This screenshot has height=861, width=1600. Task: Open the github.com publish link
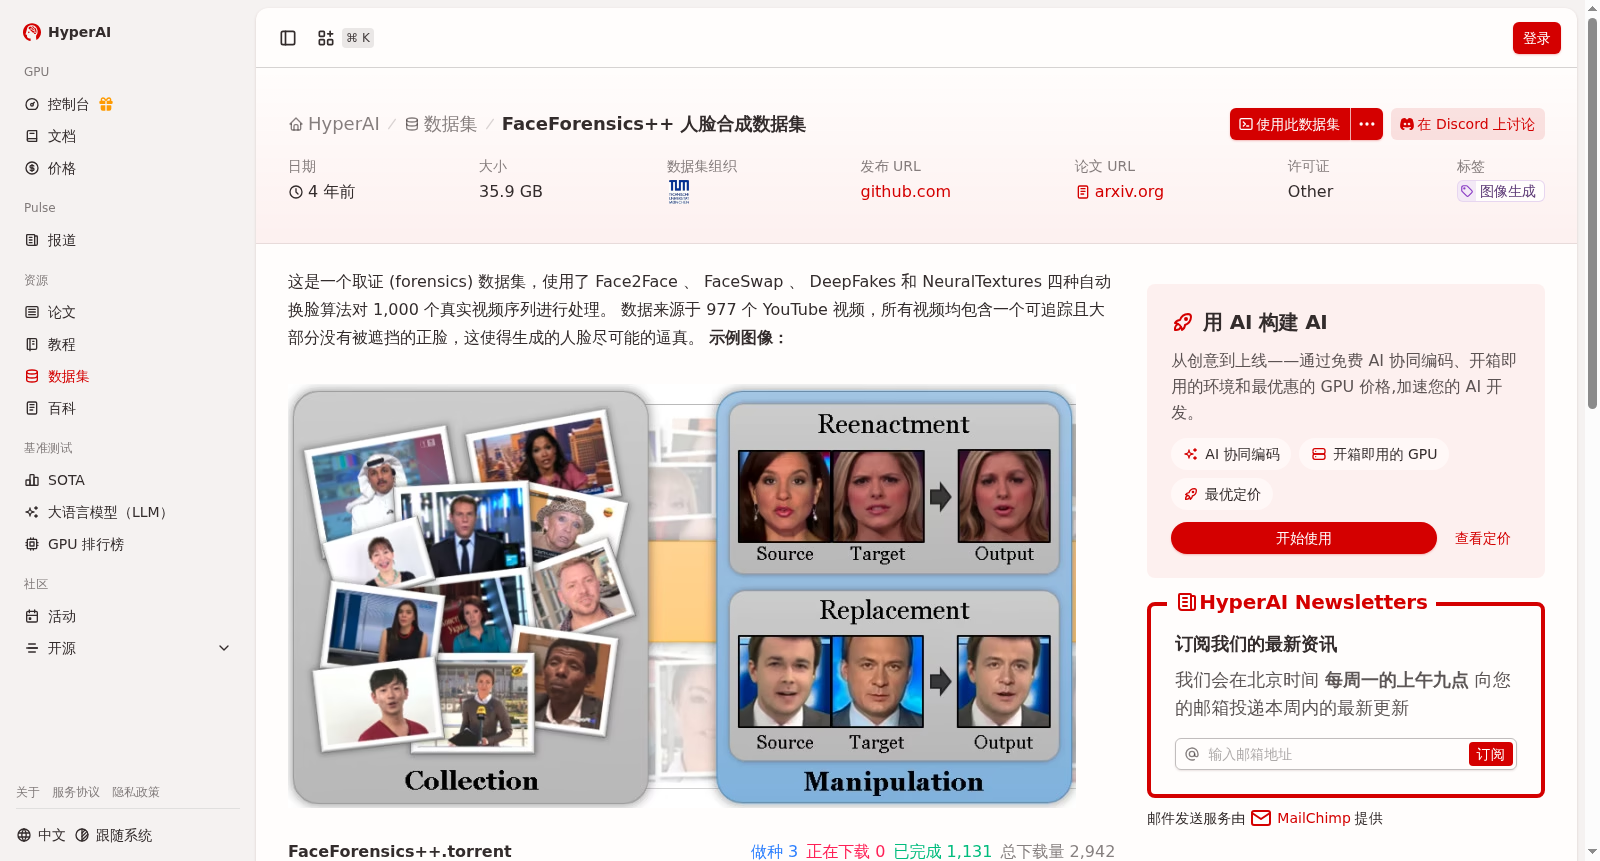906,191
